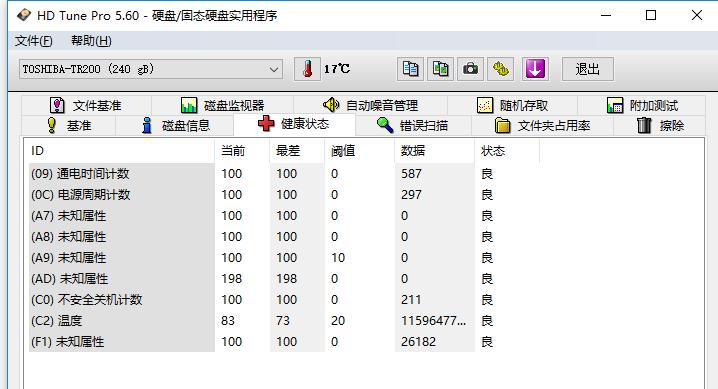
Task: Switch to the 擦除 tab
Action: (x=660, y=125)
